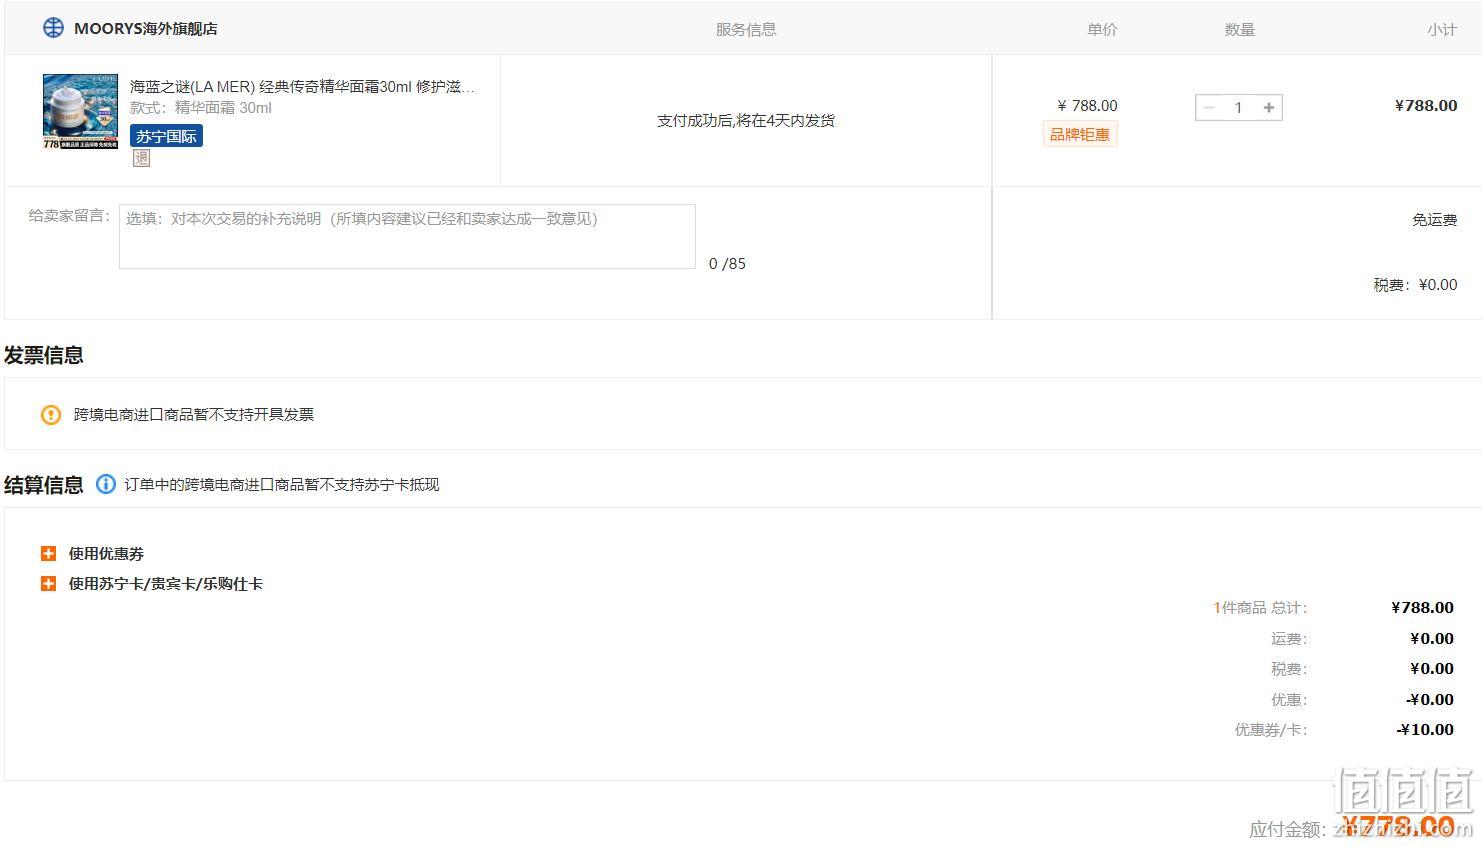
Task: Click the blue info icon beside 结算信息
Action: 106,484
